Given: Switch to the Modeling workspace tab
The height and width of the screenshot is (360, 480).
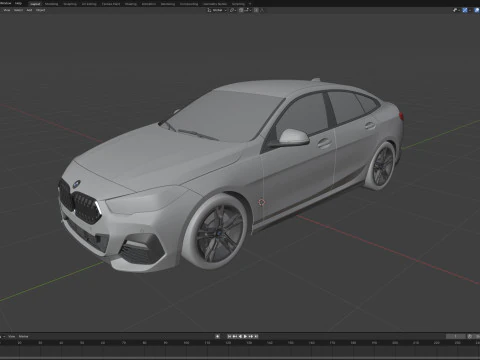Looking at the screenshot, I should [51, 4].
